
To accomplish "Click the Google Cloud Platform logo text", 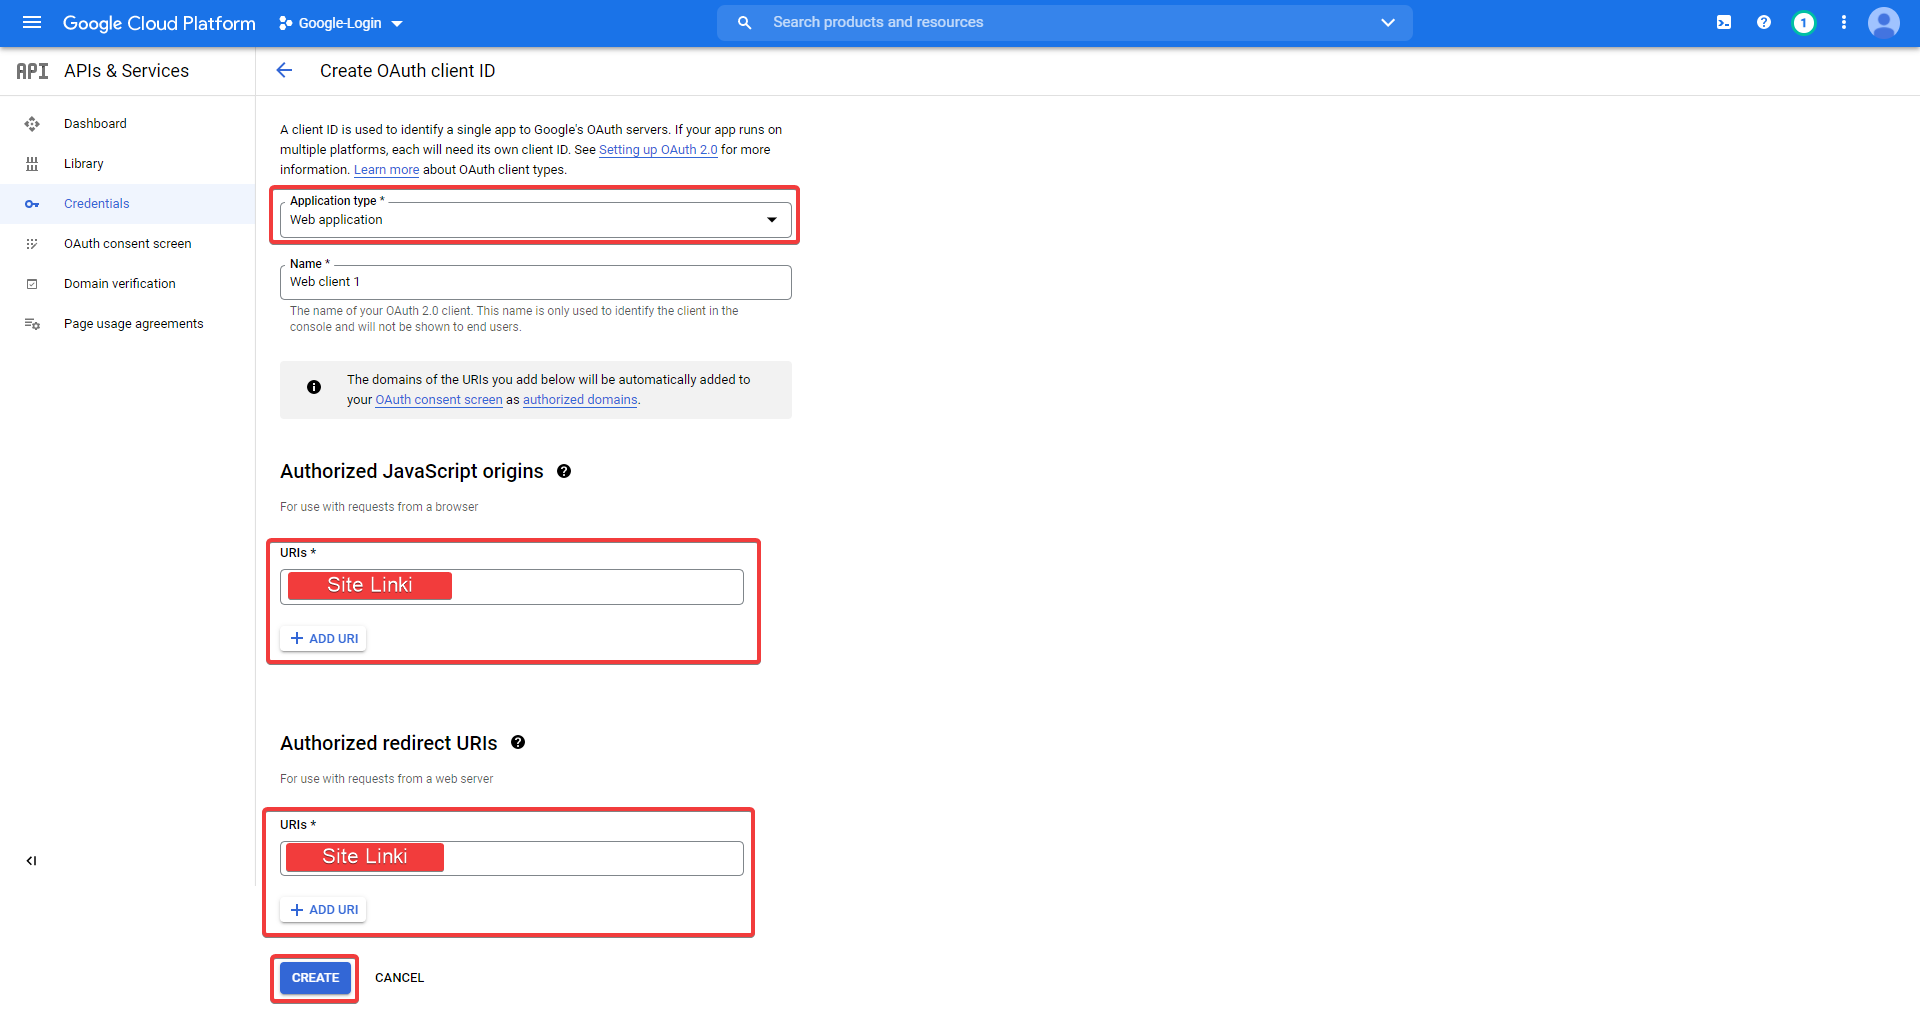I will pyautogui.click(x=159, y=23).
